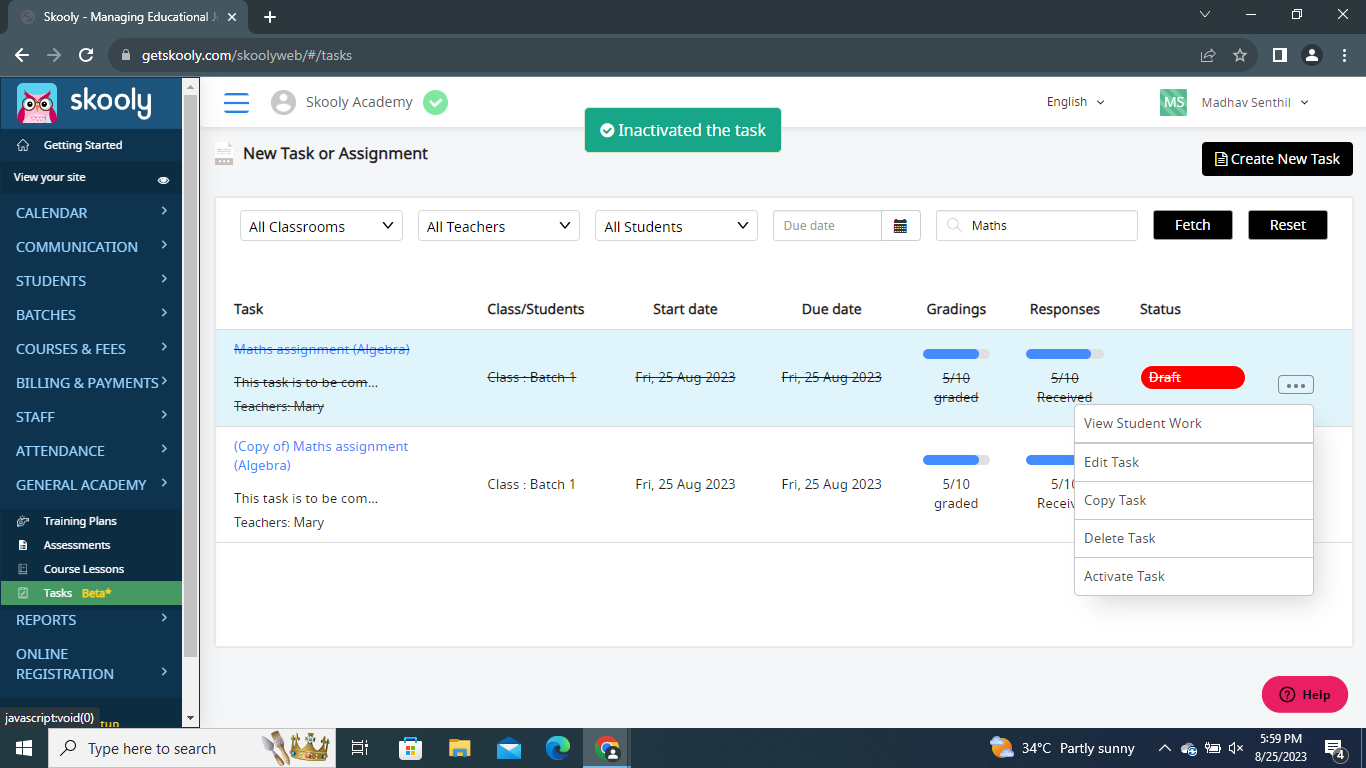Open new browser tab with plus
This screenshot has width=1366, height=768.
tap(269, 17)
